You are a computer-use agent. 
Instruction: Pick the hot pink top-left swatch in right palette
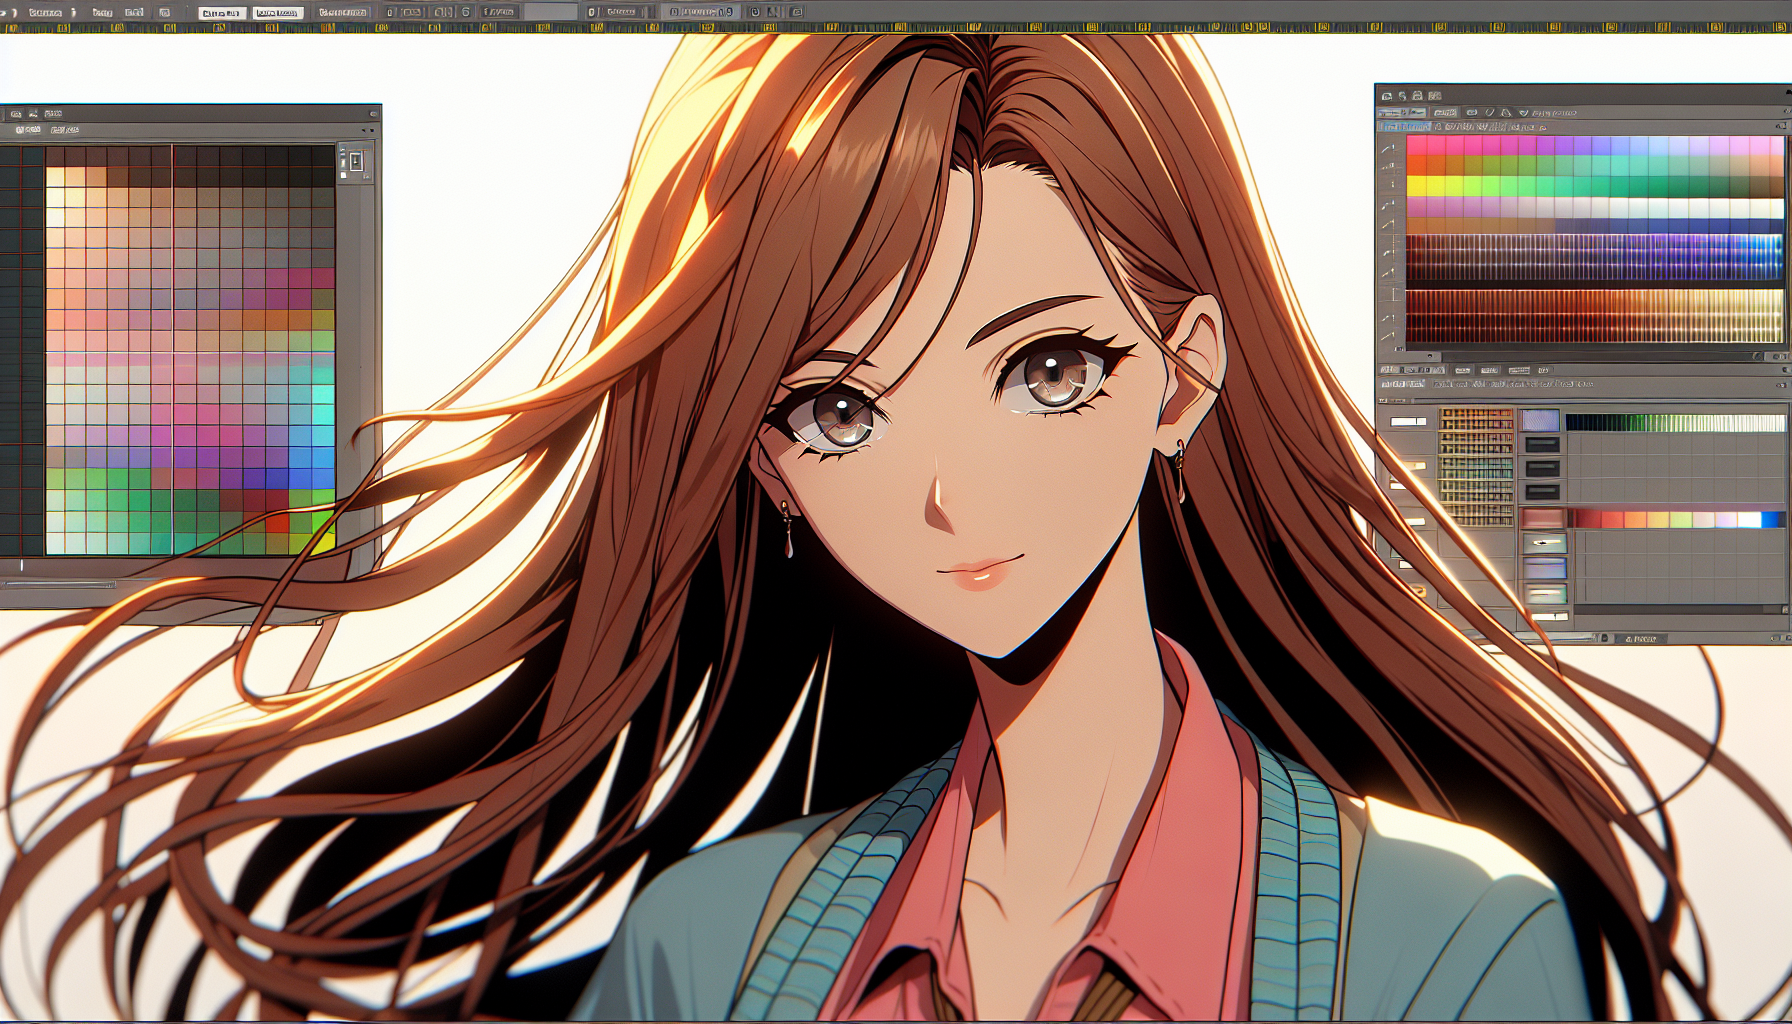click(1416, 146)
